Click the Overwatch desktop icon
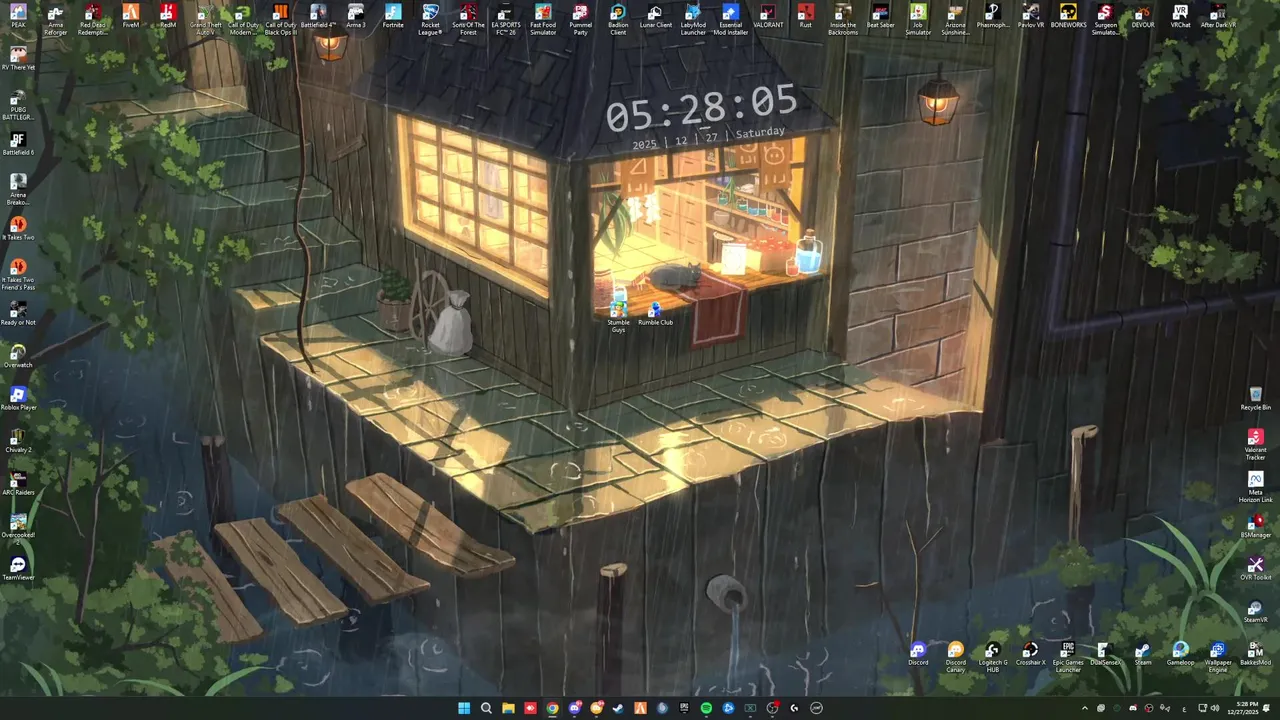The height and width of the screenshot is (720, 1280). tap(18, 356)
